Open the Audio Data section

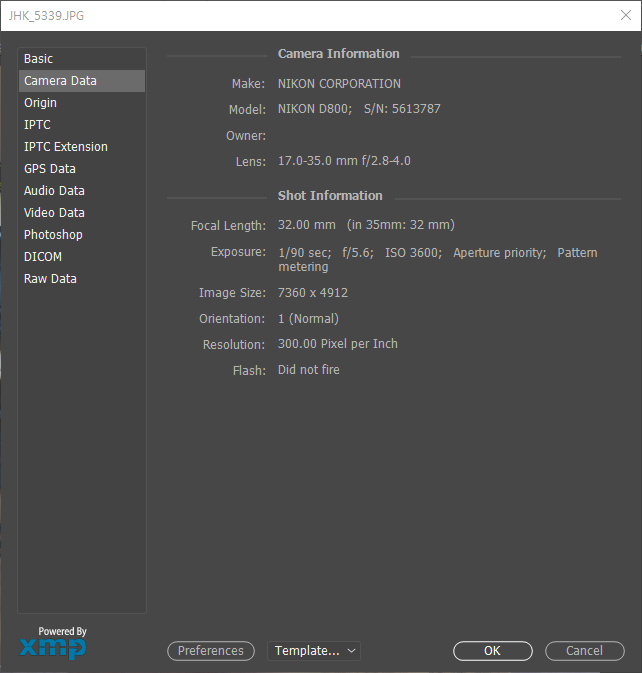tap(82, 191)
